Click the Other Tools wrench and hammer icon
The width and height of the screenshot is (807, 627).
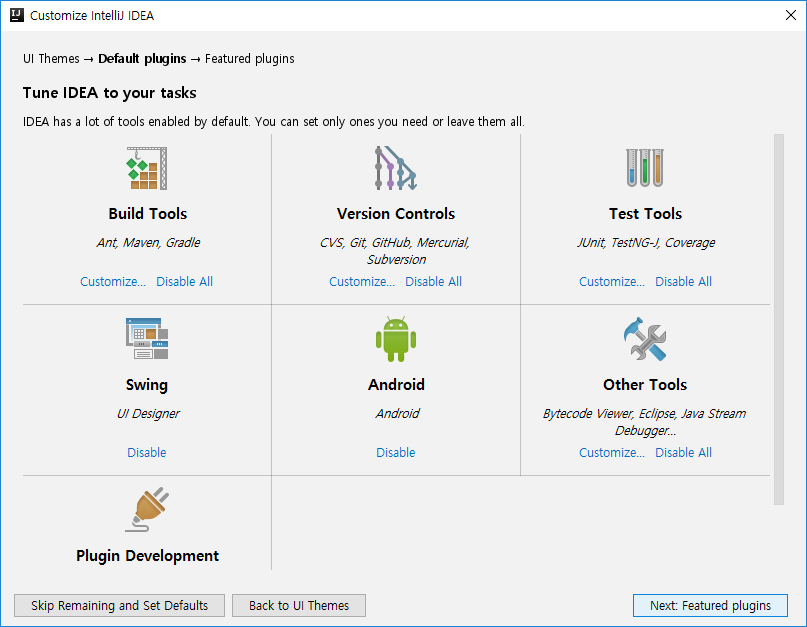pos(645,339)
